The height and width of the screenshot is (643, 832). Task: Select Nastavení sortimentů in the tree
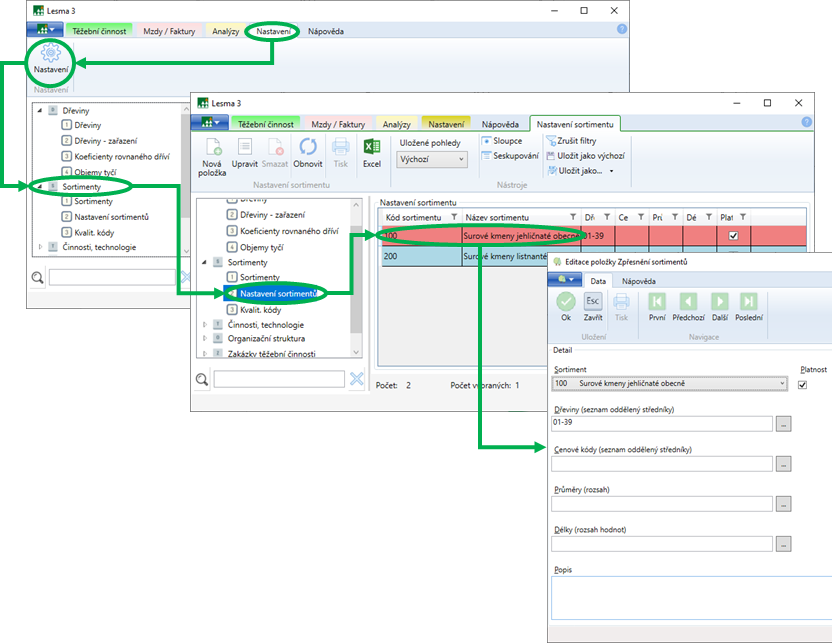(279, 293)
